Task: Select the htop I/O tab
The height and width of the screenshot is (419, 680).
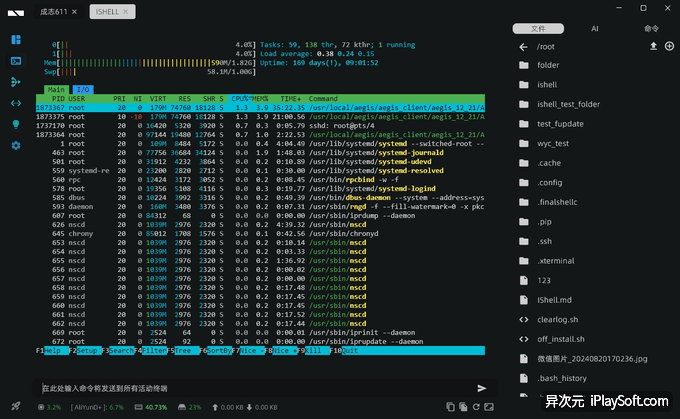Action: pos(83,89)
